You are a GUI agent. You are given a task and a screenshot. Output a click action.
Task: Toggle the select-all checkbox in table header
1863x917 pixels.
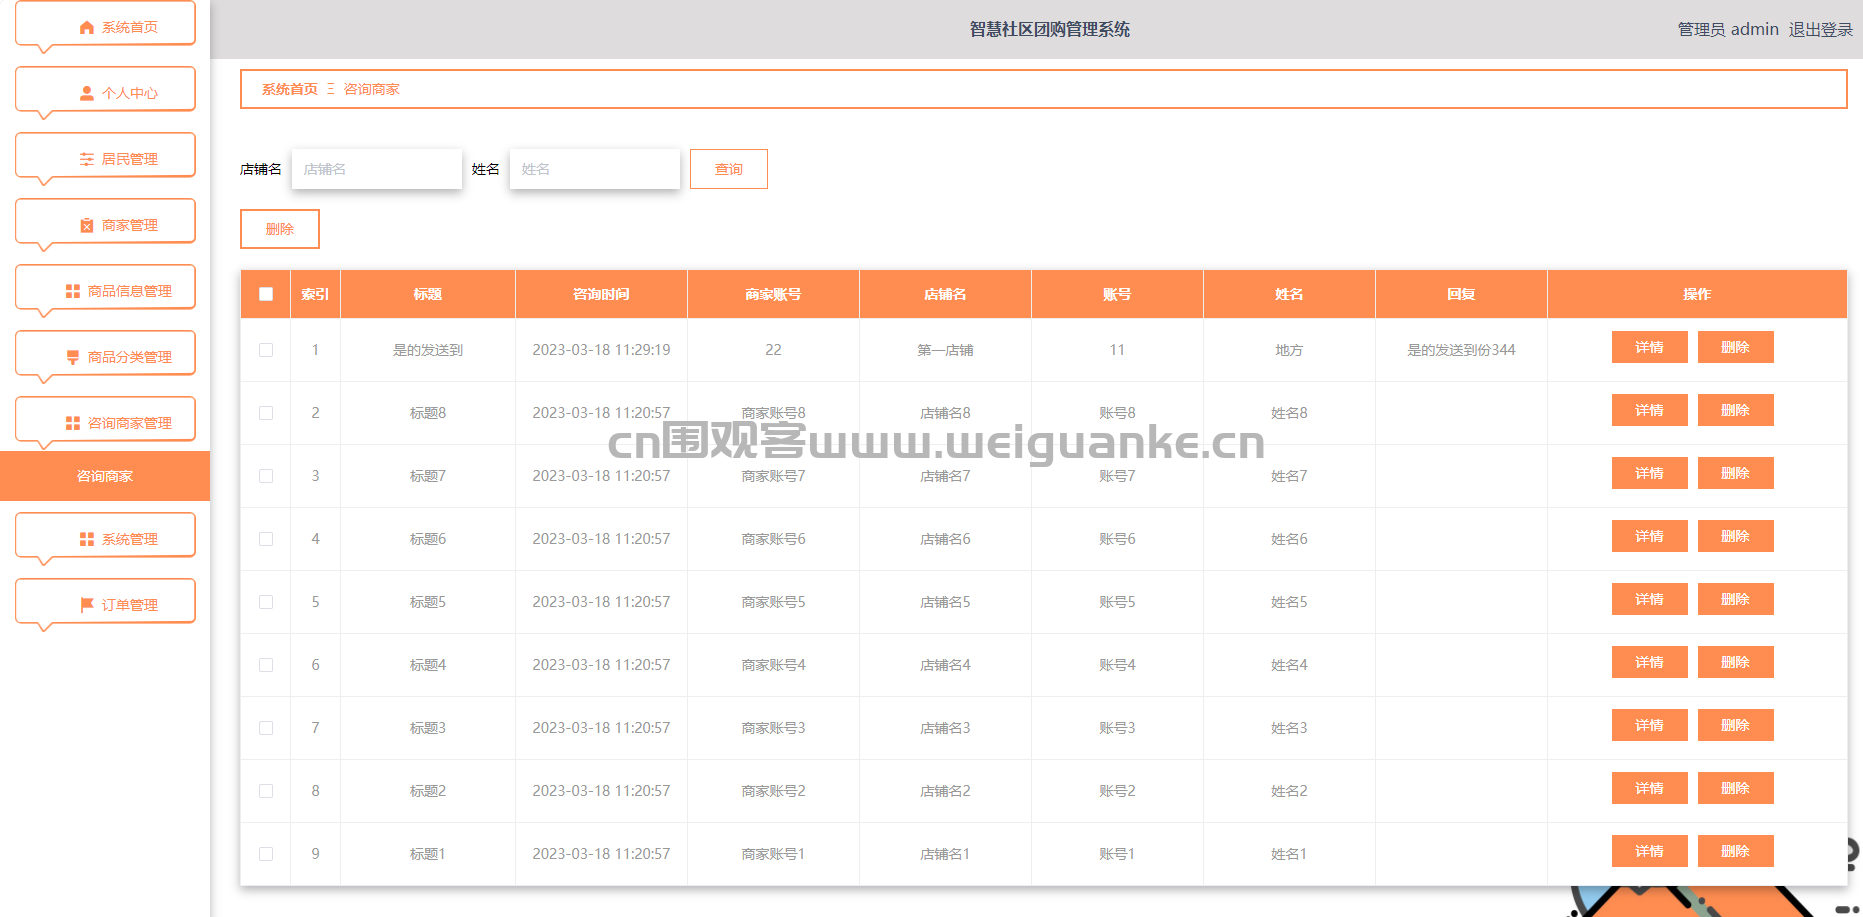pos(266,294)
